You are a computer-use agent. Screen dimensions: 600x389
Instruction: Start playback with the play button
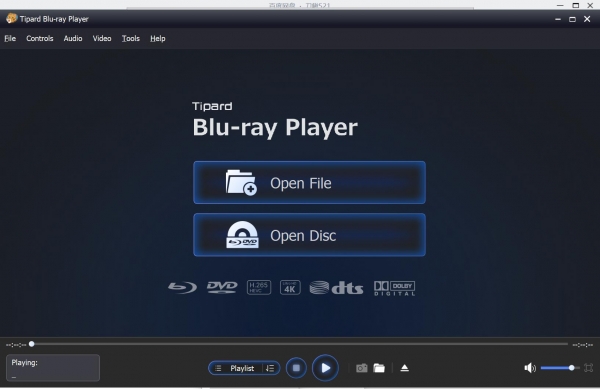click(325, 368)
